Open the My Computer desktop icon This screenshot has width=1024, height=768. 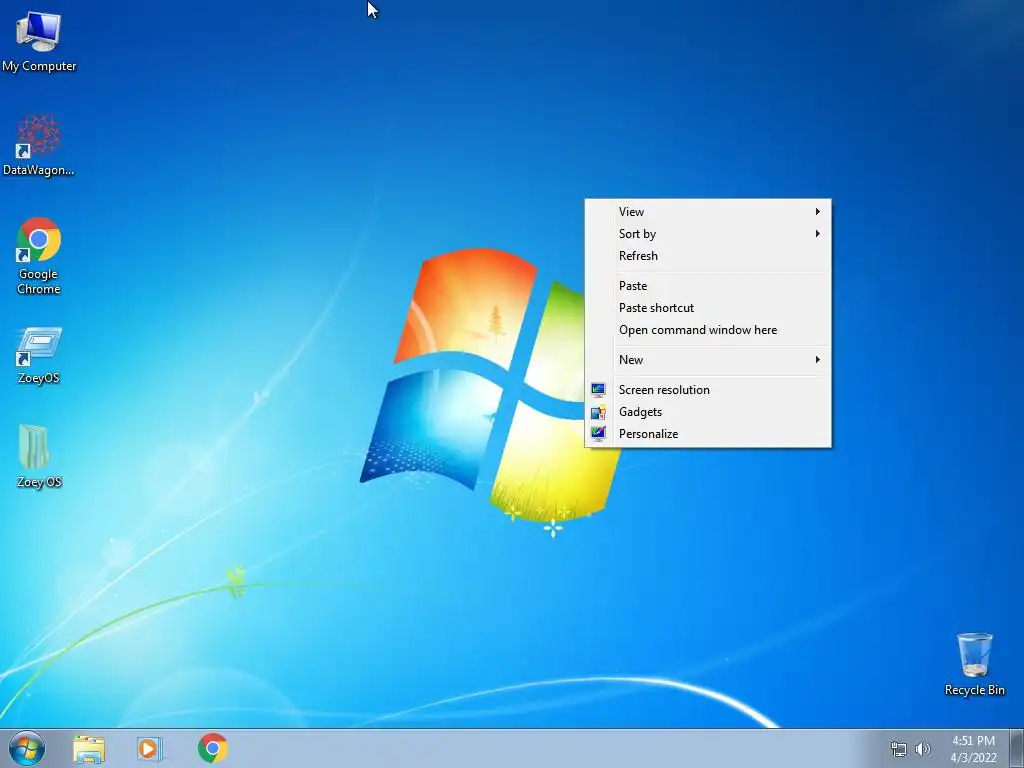[39, 40]
